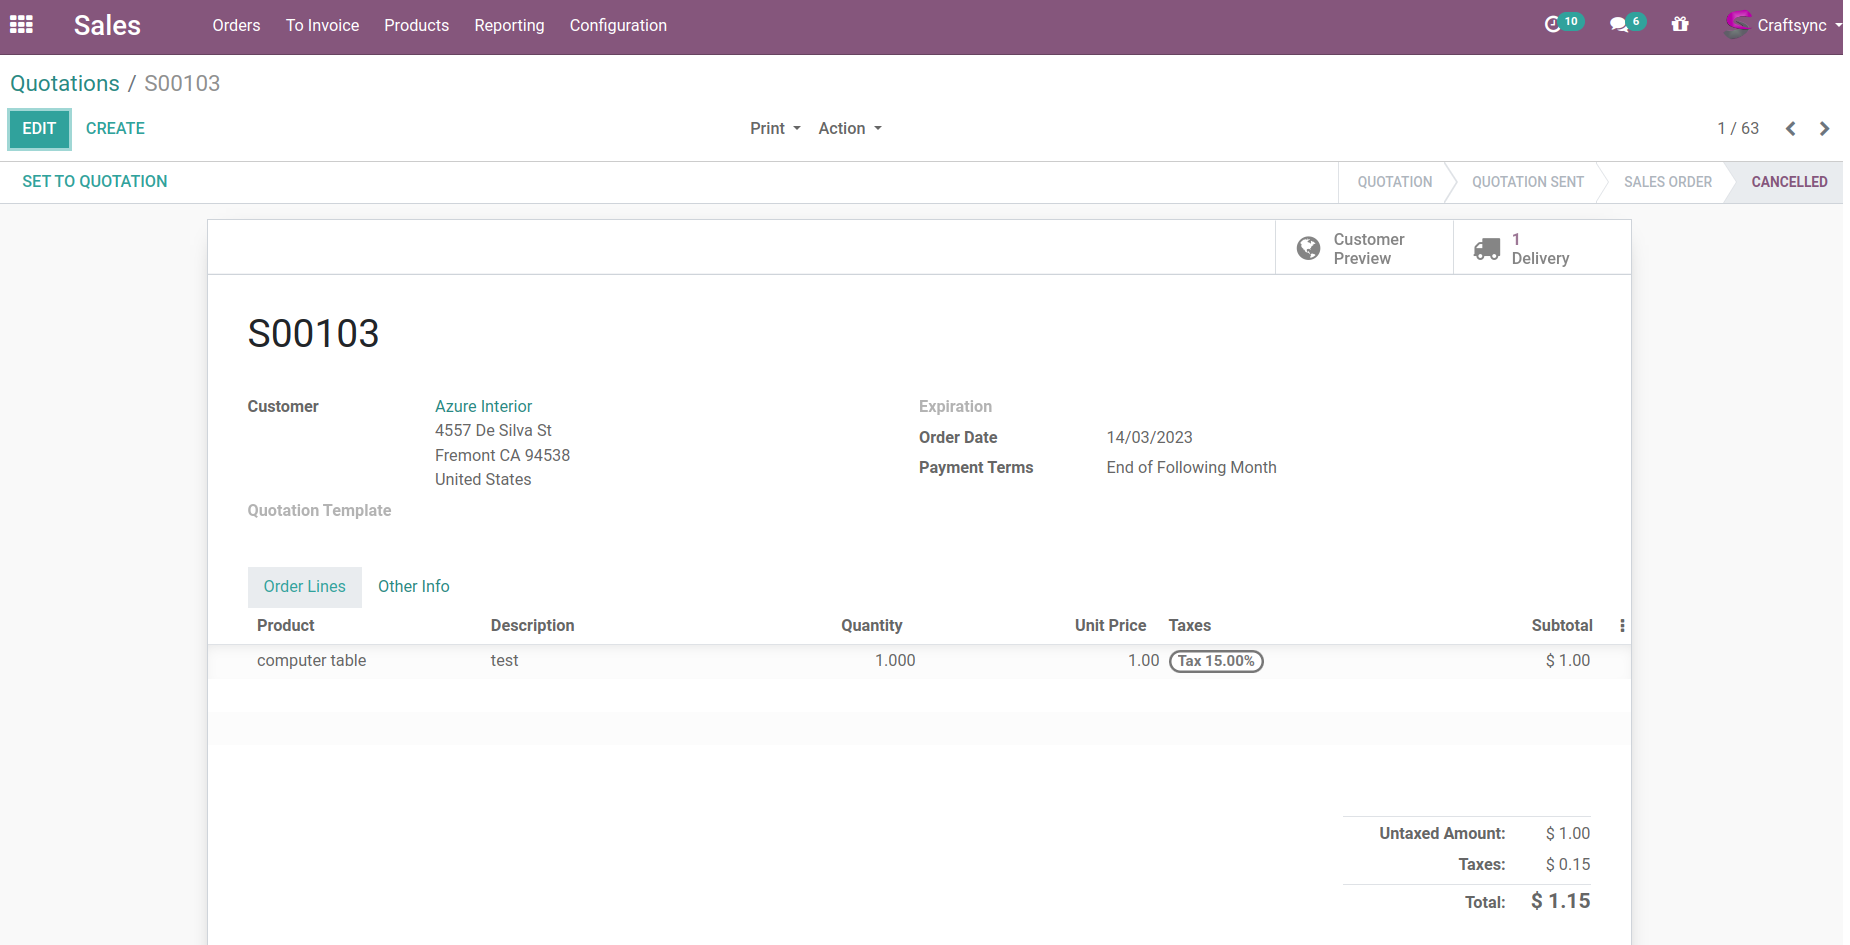This screenshot has width=1850, height=945.
Task: Click the computer table order line
Action: [x=311, y=660]
